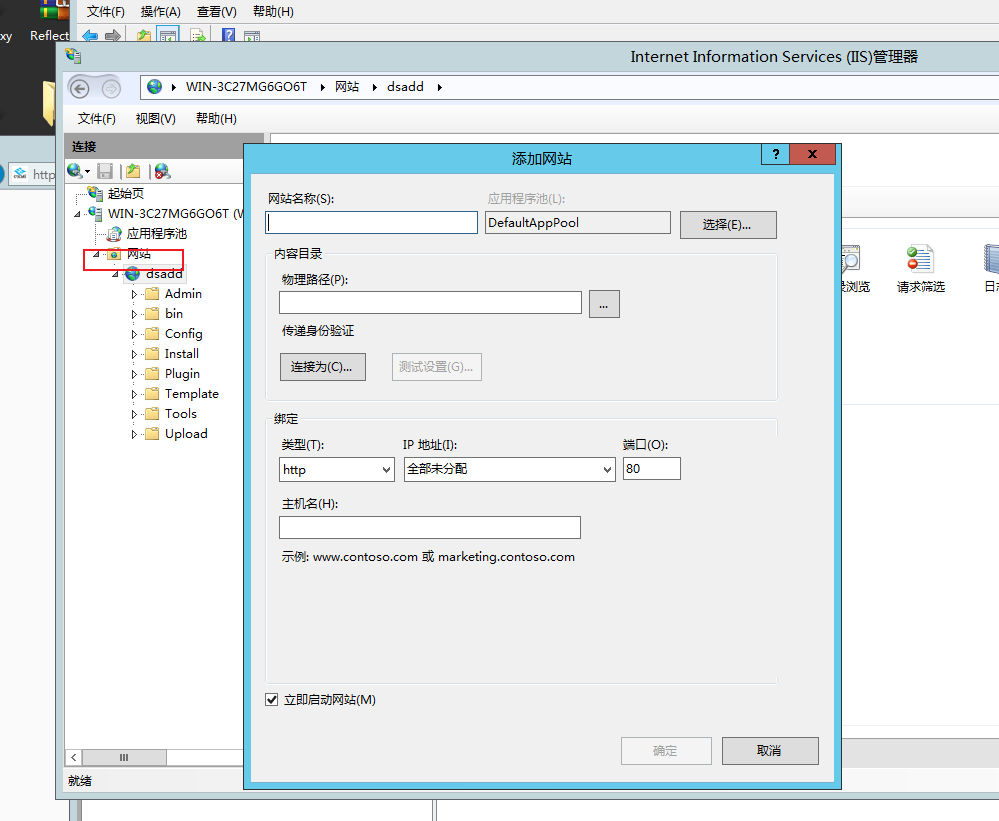Viewport: 999px width, 821px height.
Task: Expand the Admin folder in the tree
Action: 134,294
